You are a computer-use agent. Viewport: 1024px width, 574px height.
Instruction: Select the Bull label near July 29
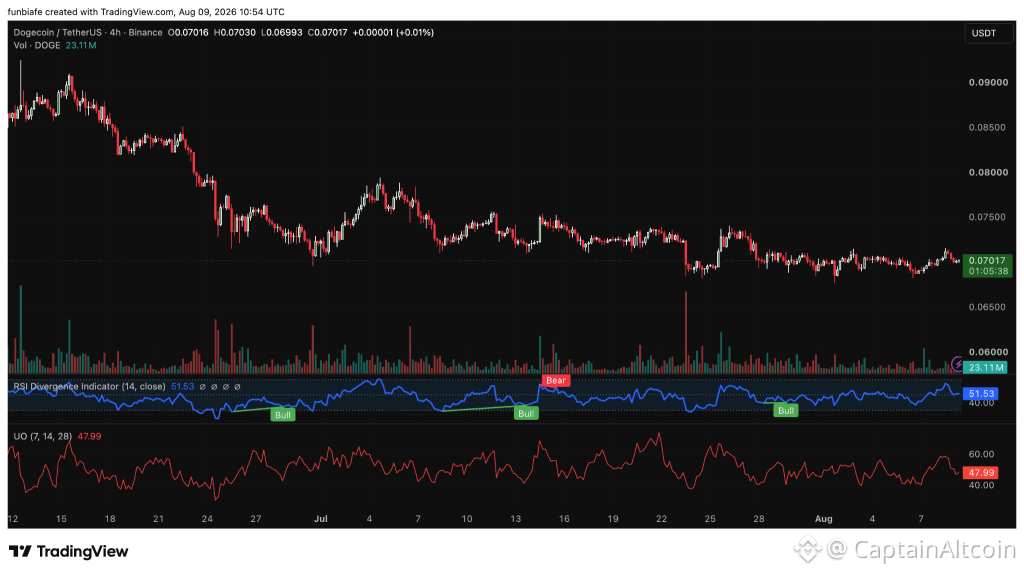[x=786, y=411]
